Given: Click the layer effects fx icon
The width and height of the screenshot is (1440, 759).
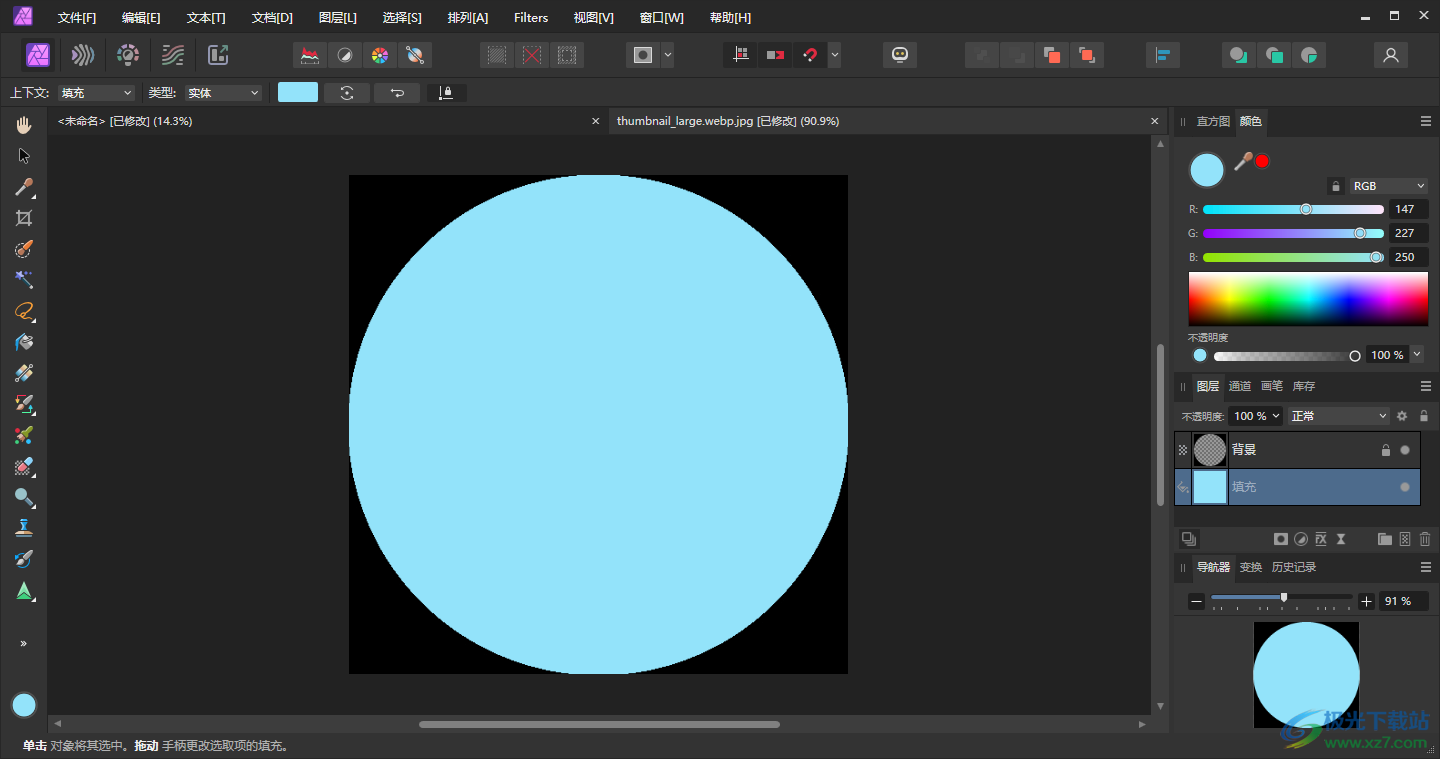Looking at the screenshot, I should (1320, 539).
